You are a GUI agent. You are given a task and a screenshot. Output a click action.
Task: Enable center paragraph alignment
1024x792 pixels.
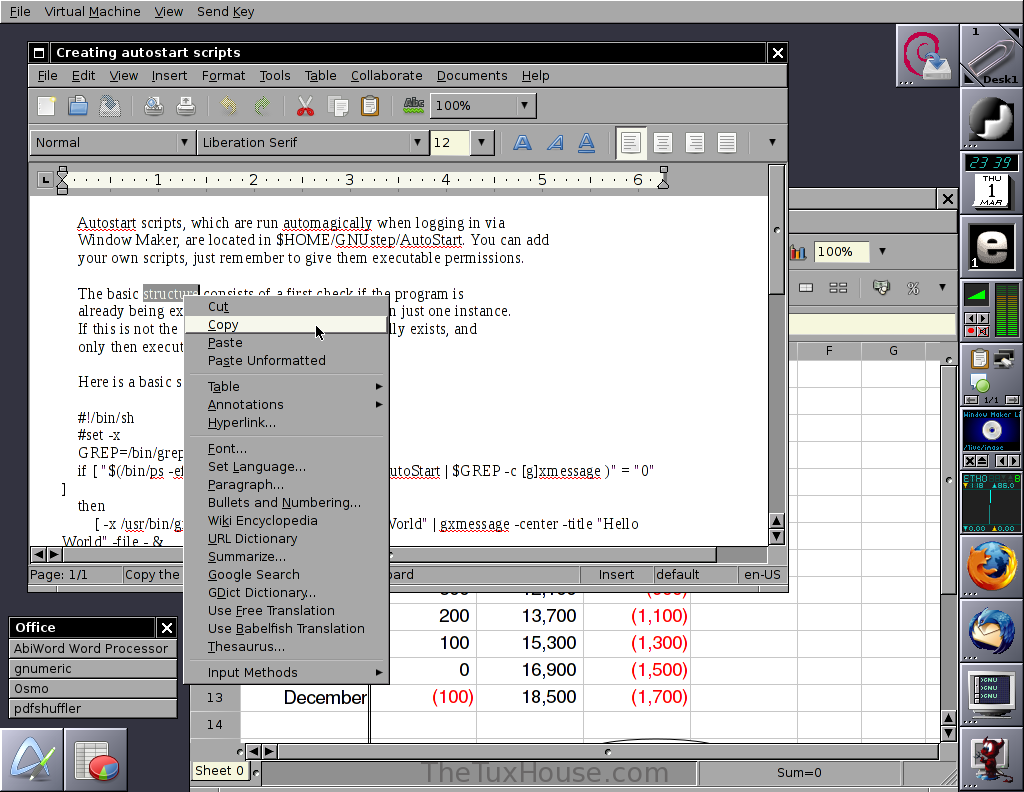(662, 143)
